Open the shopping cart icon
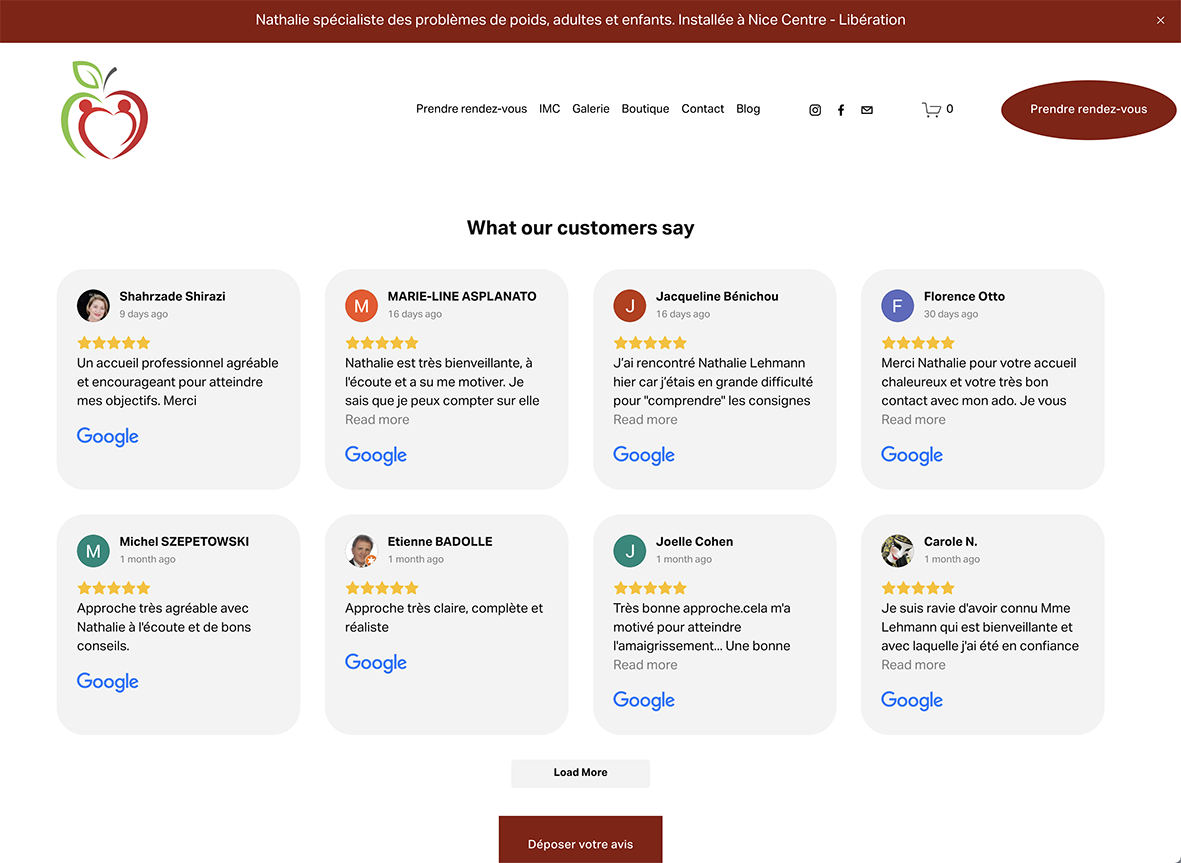The width and height of the screenshot is (1181, 863). 932,110
